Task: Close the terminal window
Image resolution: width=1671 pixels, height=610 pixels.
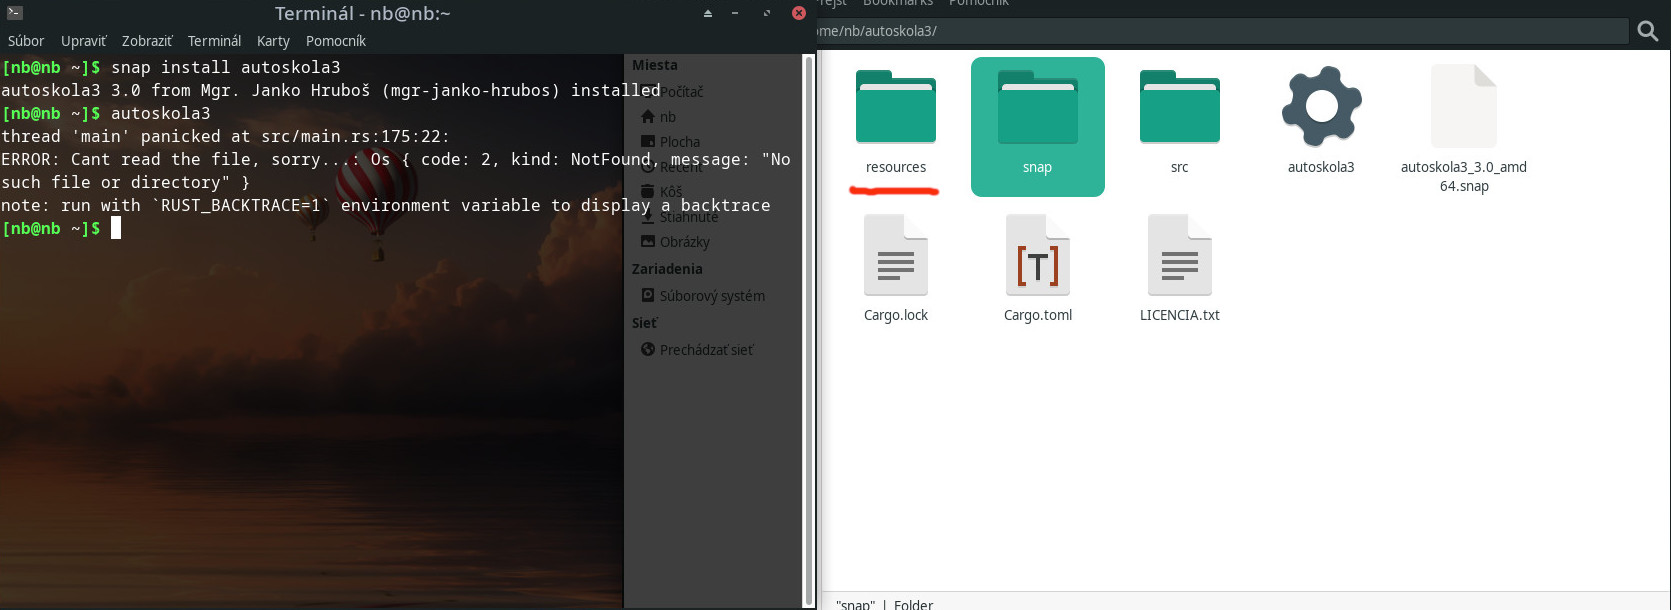Action: point(798,13)
